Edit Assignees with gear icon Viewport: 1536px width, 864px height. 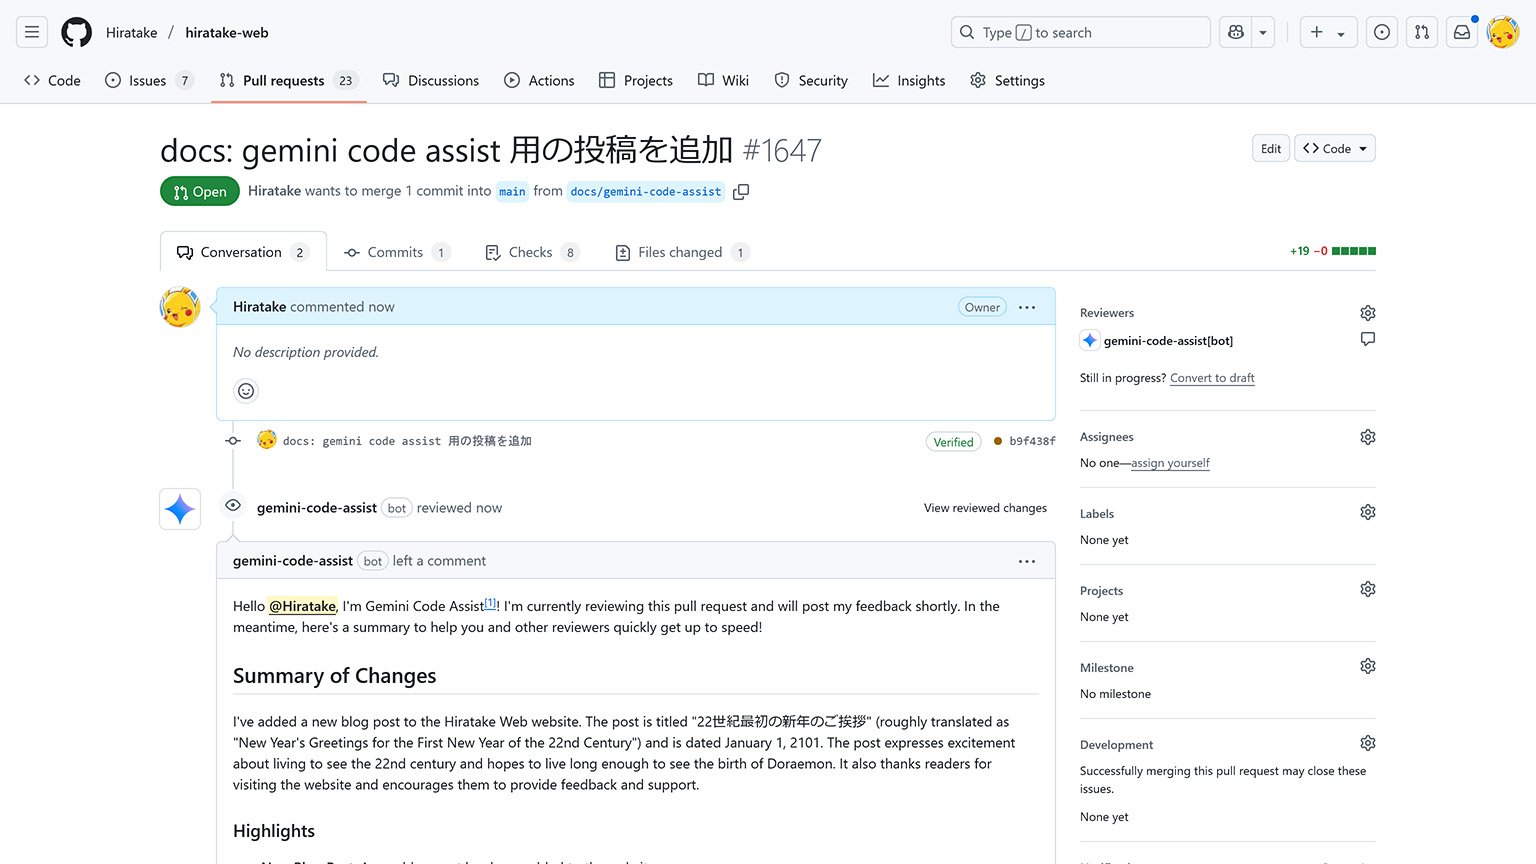point(1368,437)
